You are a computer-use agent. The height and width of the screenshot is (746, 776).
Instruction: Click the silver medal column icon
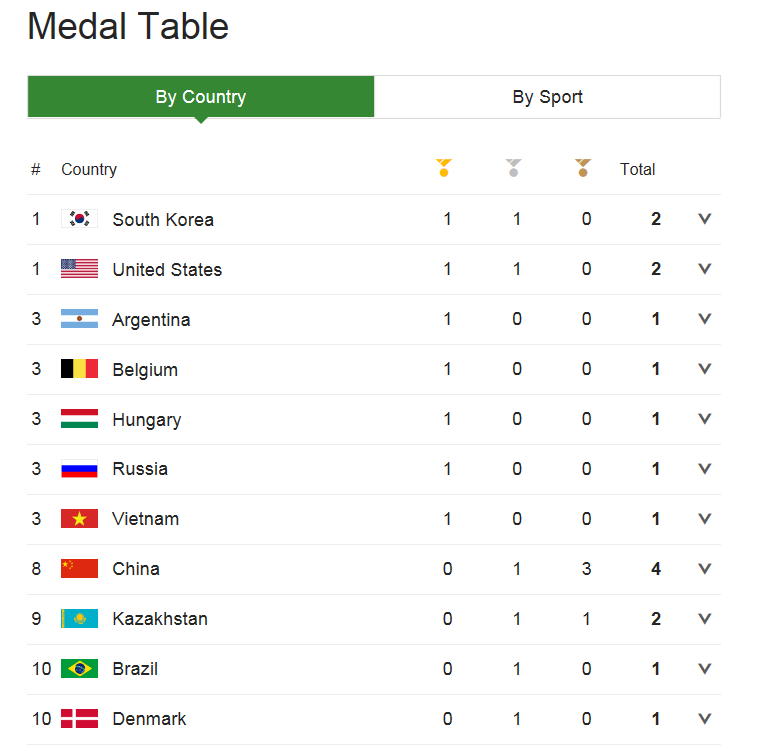[514, 168]
